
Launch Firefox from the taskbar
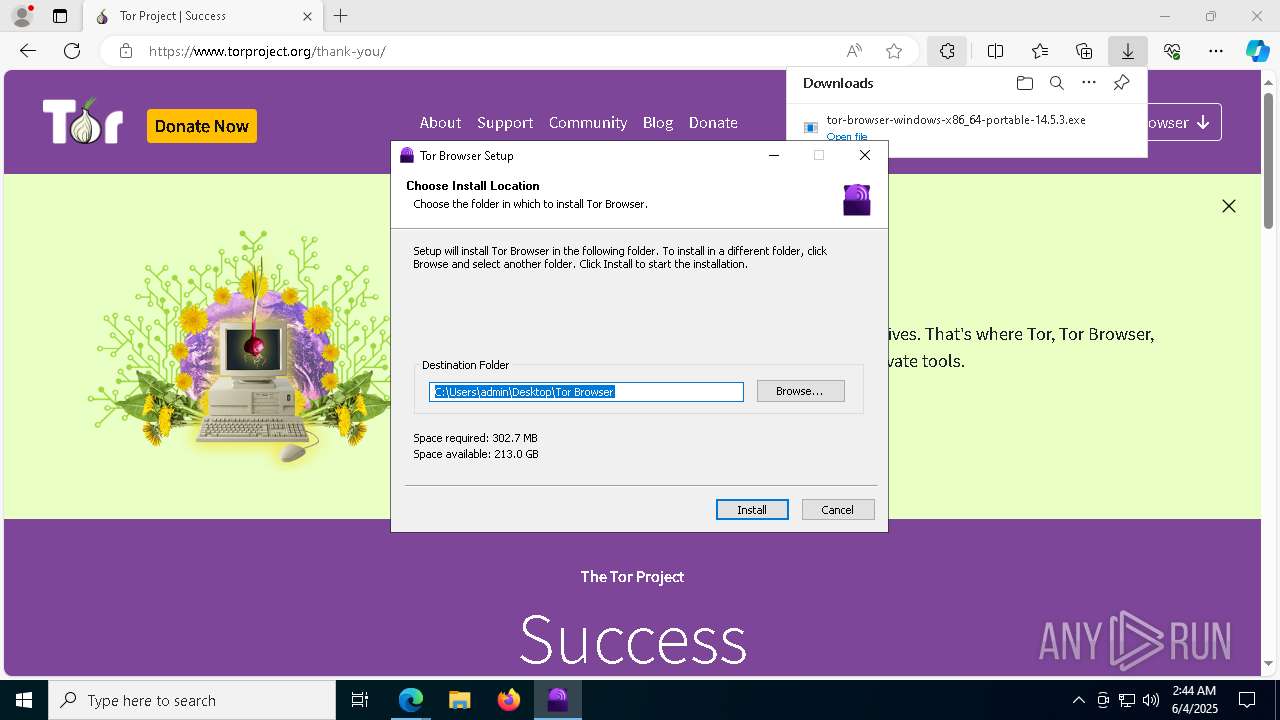(509, 700)
